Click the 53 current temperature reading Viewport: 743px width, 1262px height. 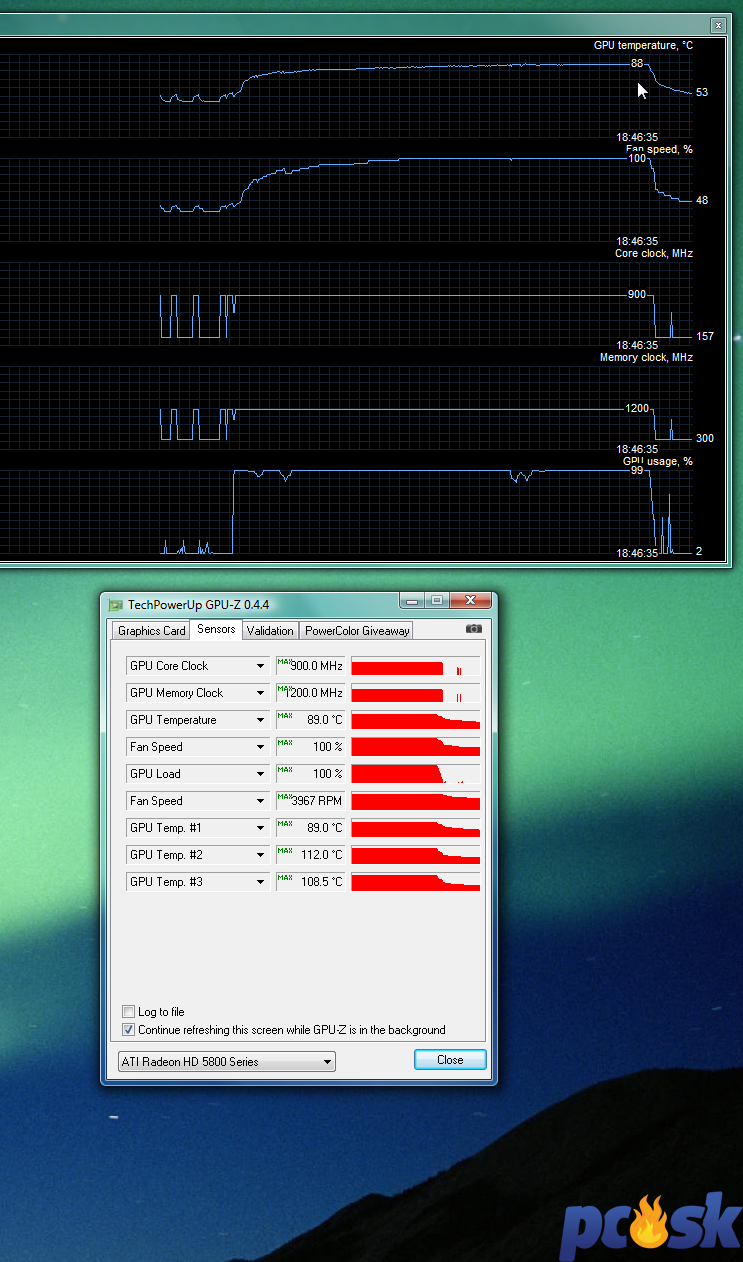702,92
